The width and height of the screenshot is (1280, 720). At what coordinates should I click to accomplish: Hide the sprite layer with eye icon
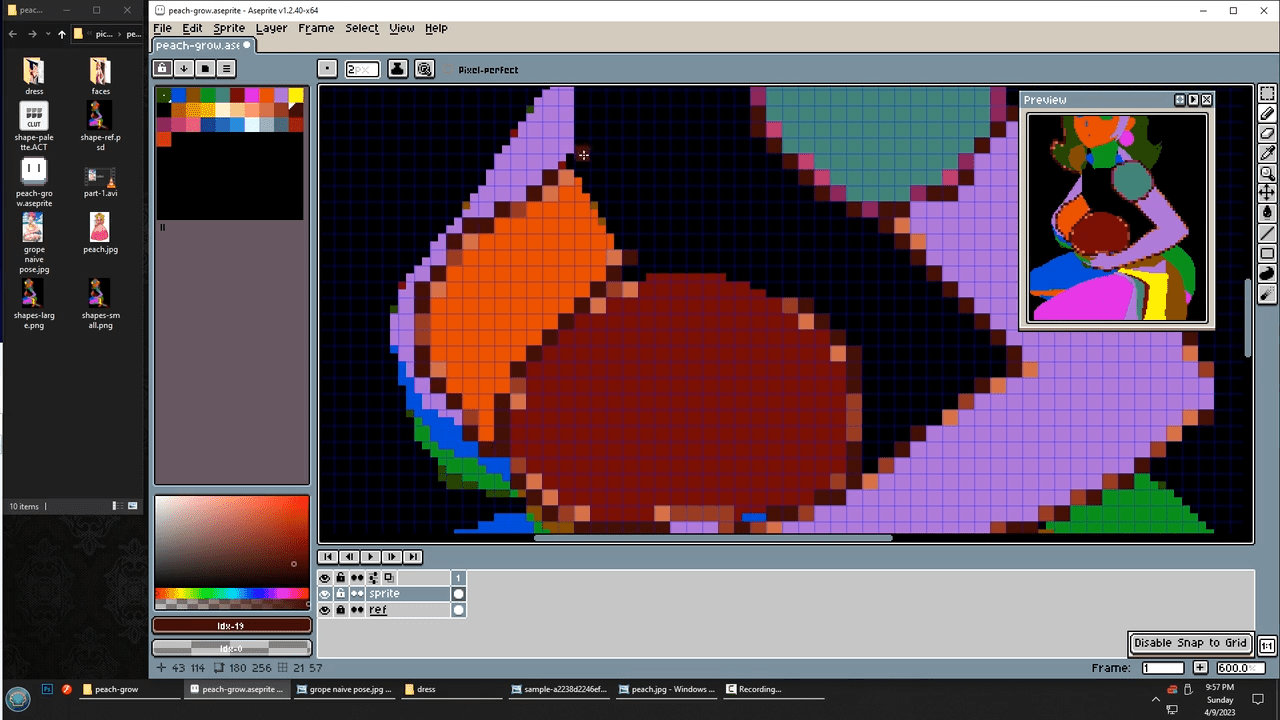point(325,594)
